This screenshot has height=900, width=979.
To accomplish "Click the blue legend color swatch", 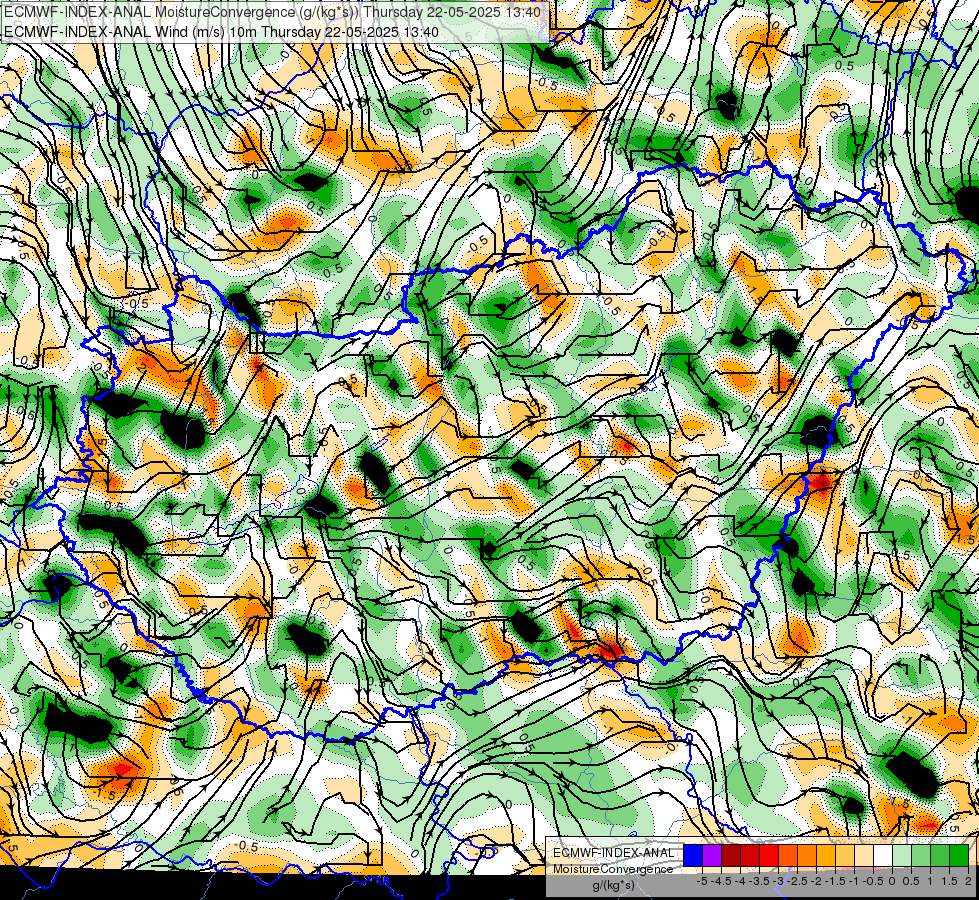I will tap(693, 855).
